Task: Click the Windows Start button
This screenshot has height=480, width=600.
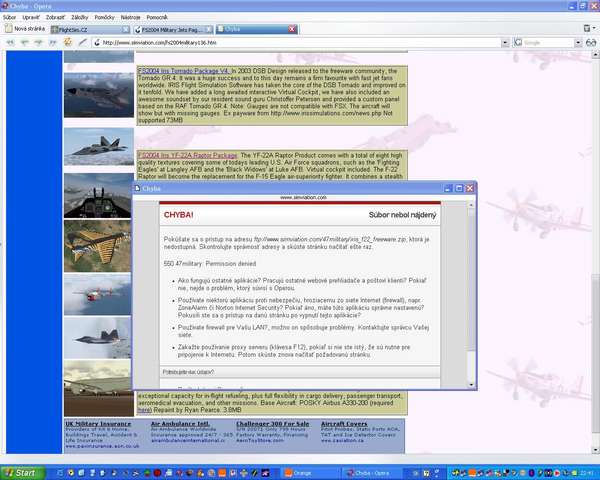Action: (20, 472)
